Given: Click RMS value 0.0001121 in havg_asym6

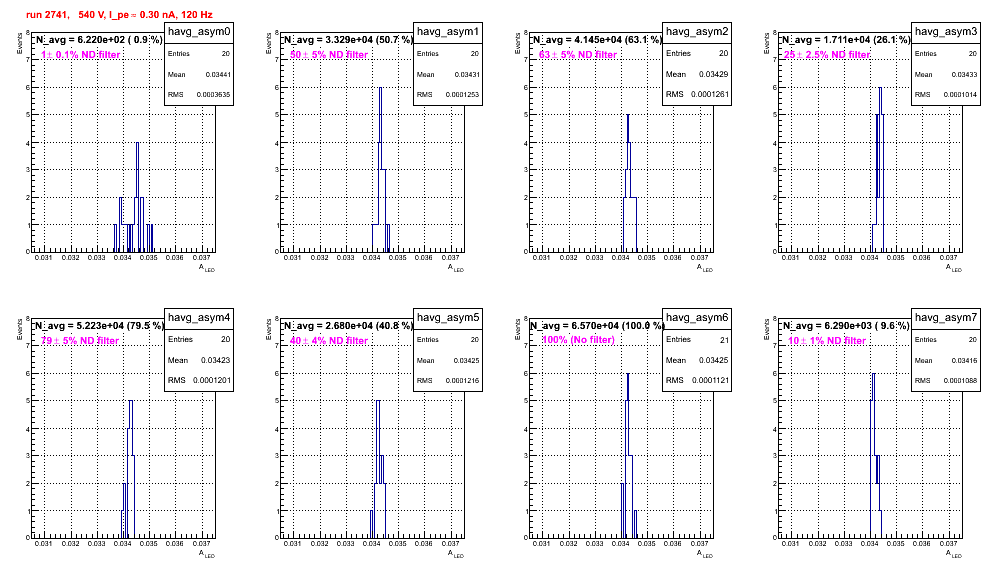Looking at the screenshot, I should point(710,380).
